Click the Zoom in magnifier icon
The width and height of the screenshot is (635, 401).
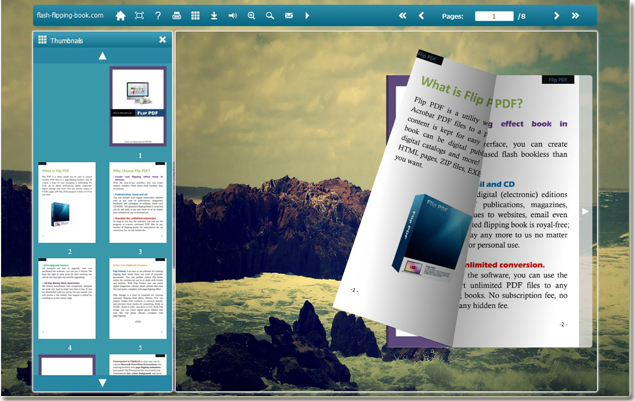pyautogui.click(x=251, y=16)
